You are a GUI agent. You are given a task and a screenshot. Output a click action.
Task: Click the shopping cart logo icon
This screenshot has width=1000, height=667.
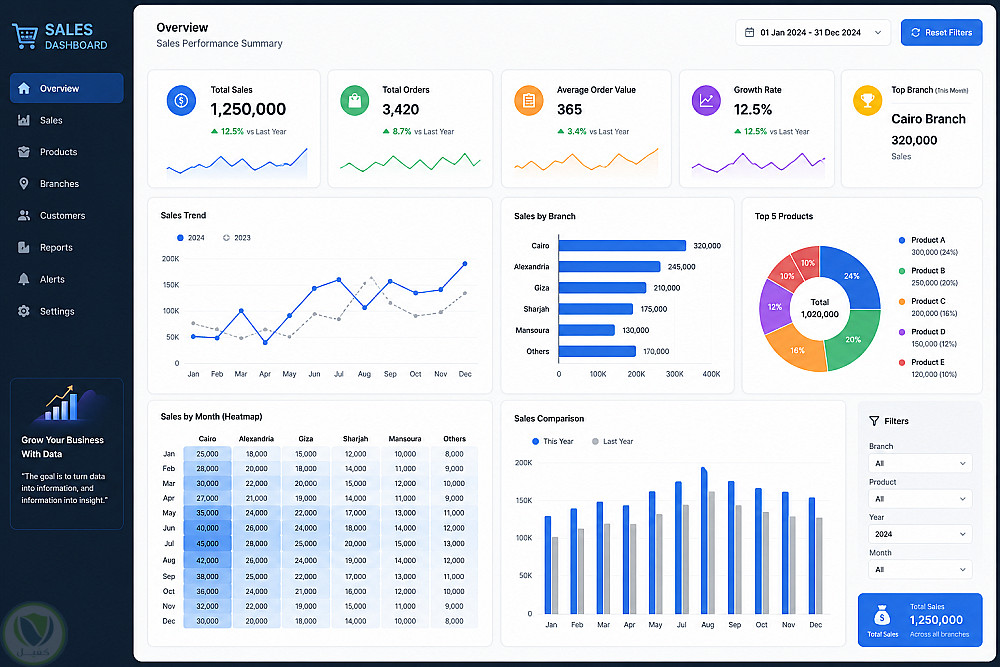25,36
